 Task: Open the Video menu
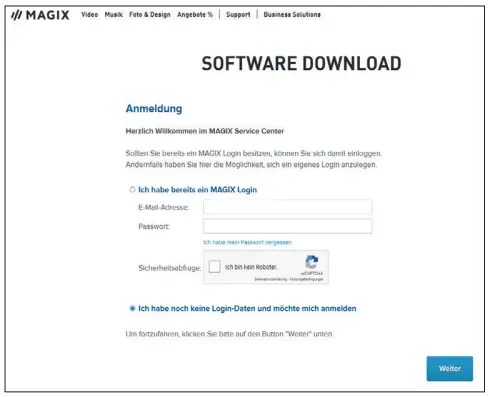click(90, 15)
